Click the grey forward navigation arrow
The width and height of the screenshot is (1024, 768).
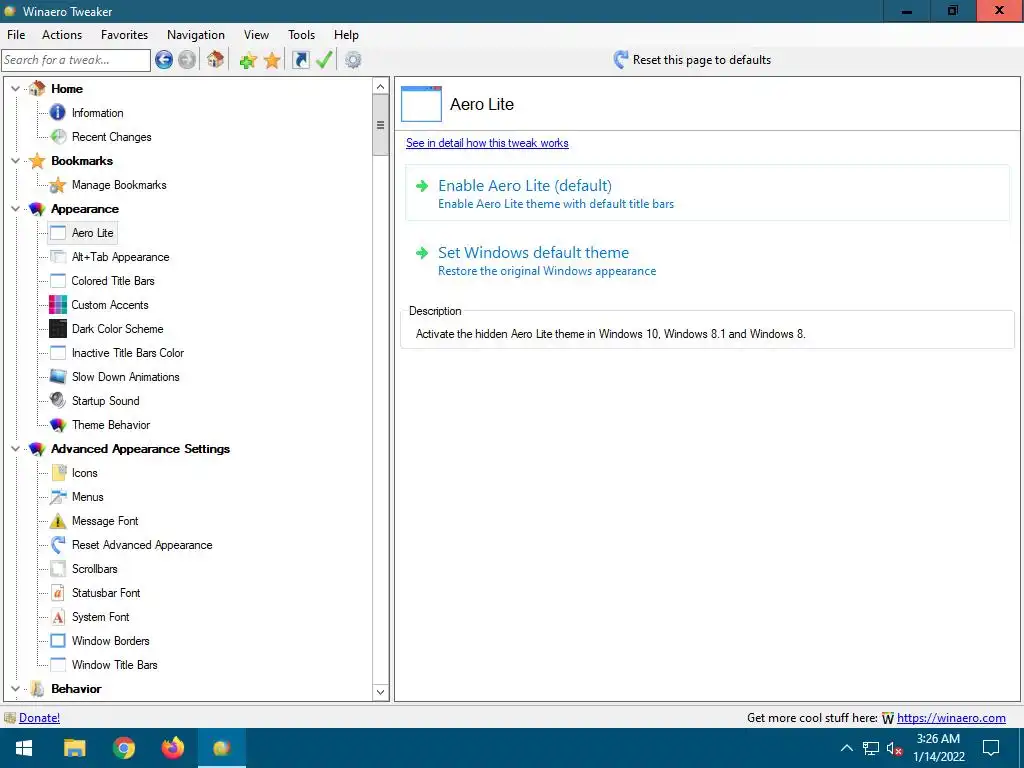[x=187, y=60]
